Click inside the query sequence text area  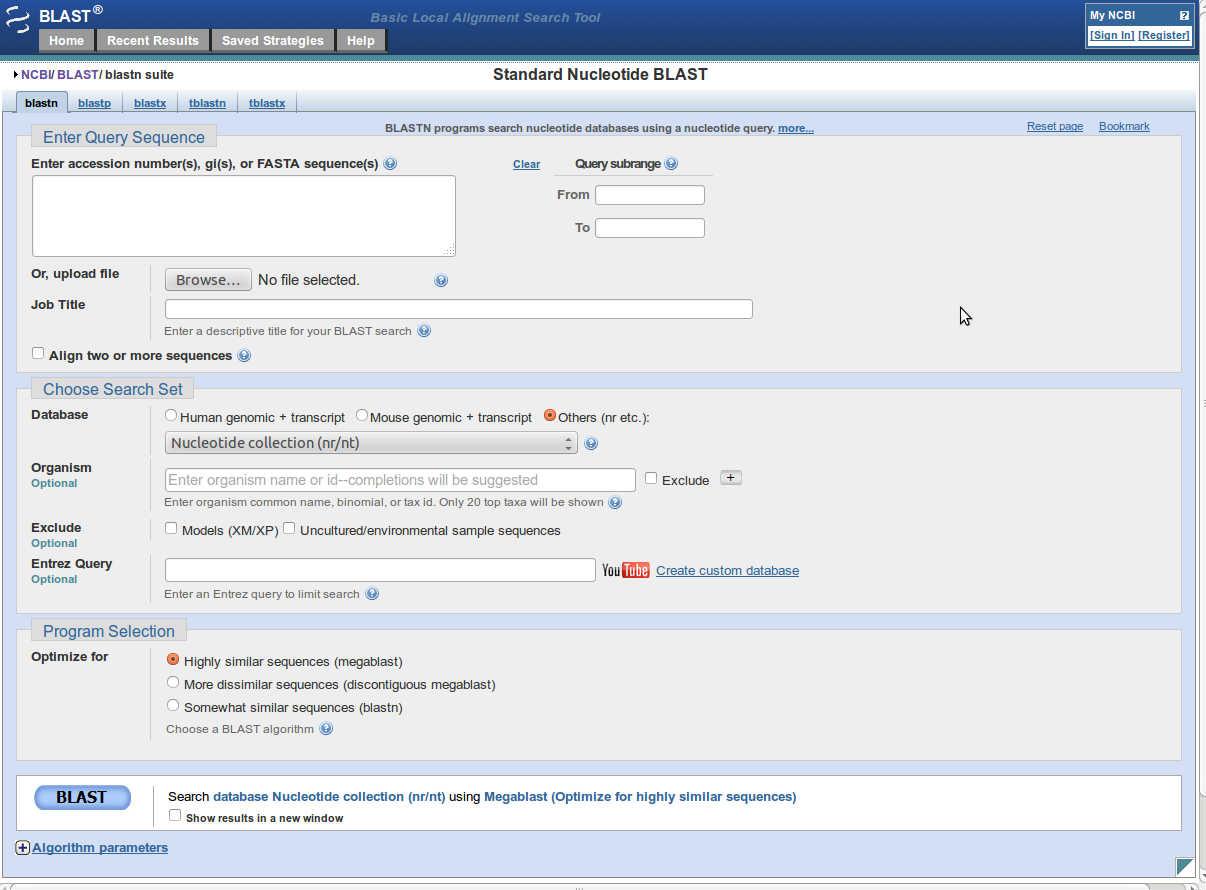(x=244, y=216)
